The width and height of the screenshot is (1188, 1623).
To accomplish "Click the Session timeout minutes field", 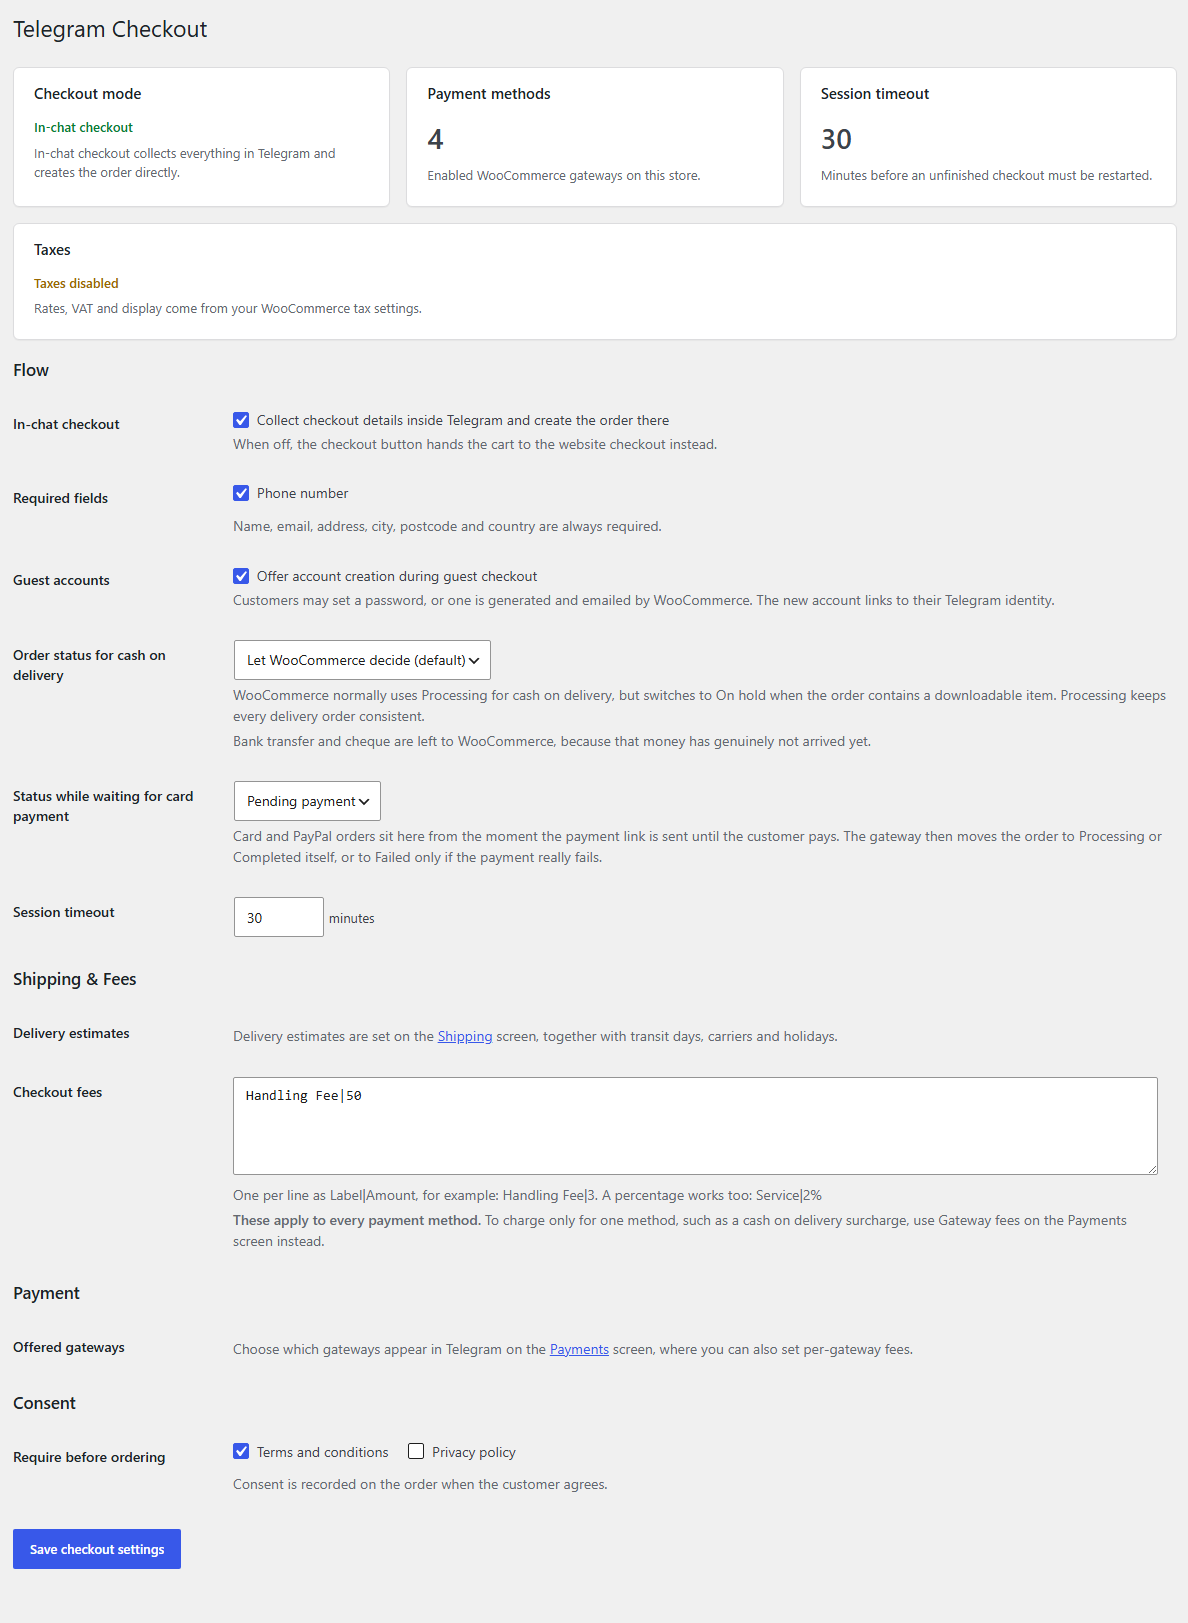I will coord(278,917).
